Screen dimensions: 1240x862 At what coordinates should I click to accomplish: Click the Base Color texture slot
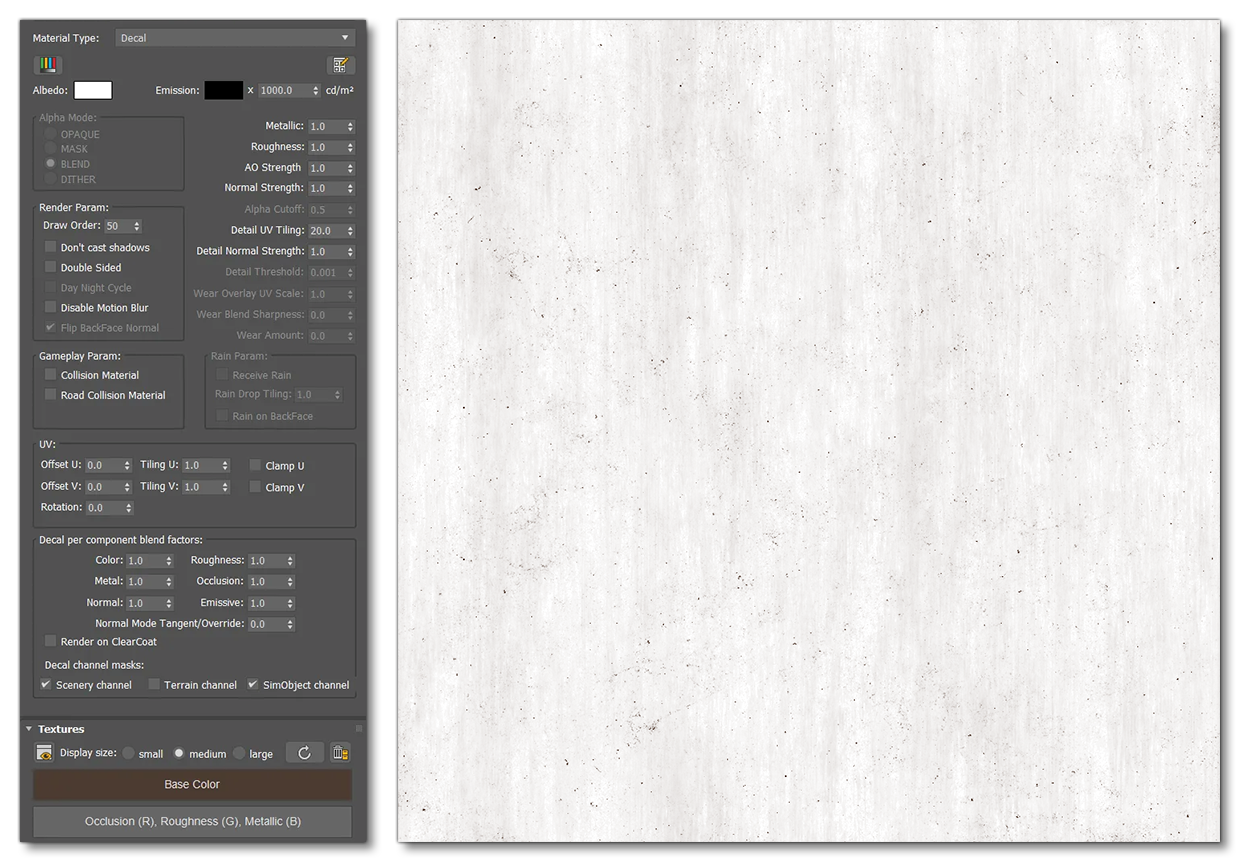click(x=193, y=785)
